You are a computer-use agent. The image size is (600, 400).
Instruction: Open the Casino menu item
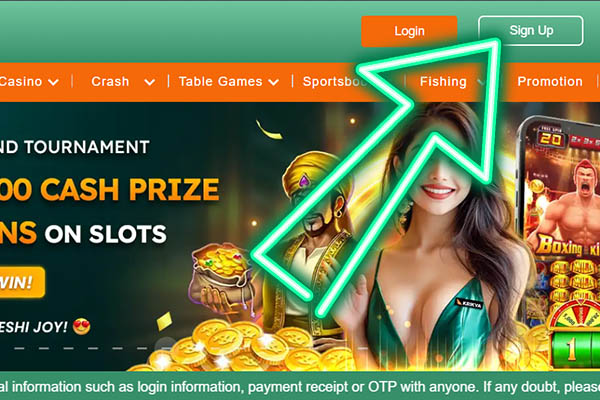coord(21,82)
